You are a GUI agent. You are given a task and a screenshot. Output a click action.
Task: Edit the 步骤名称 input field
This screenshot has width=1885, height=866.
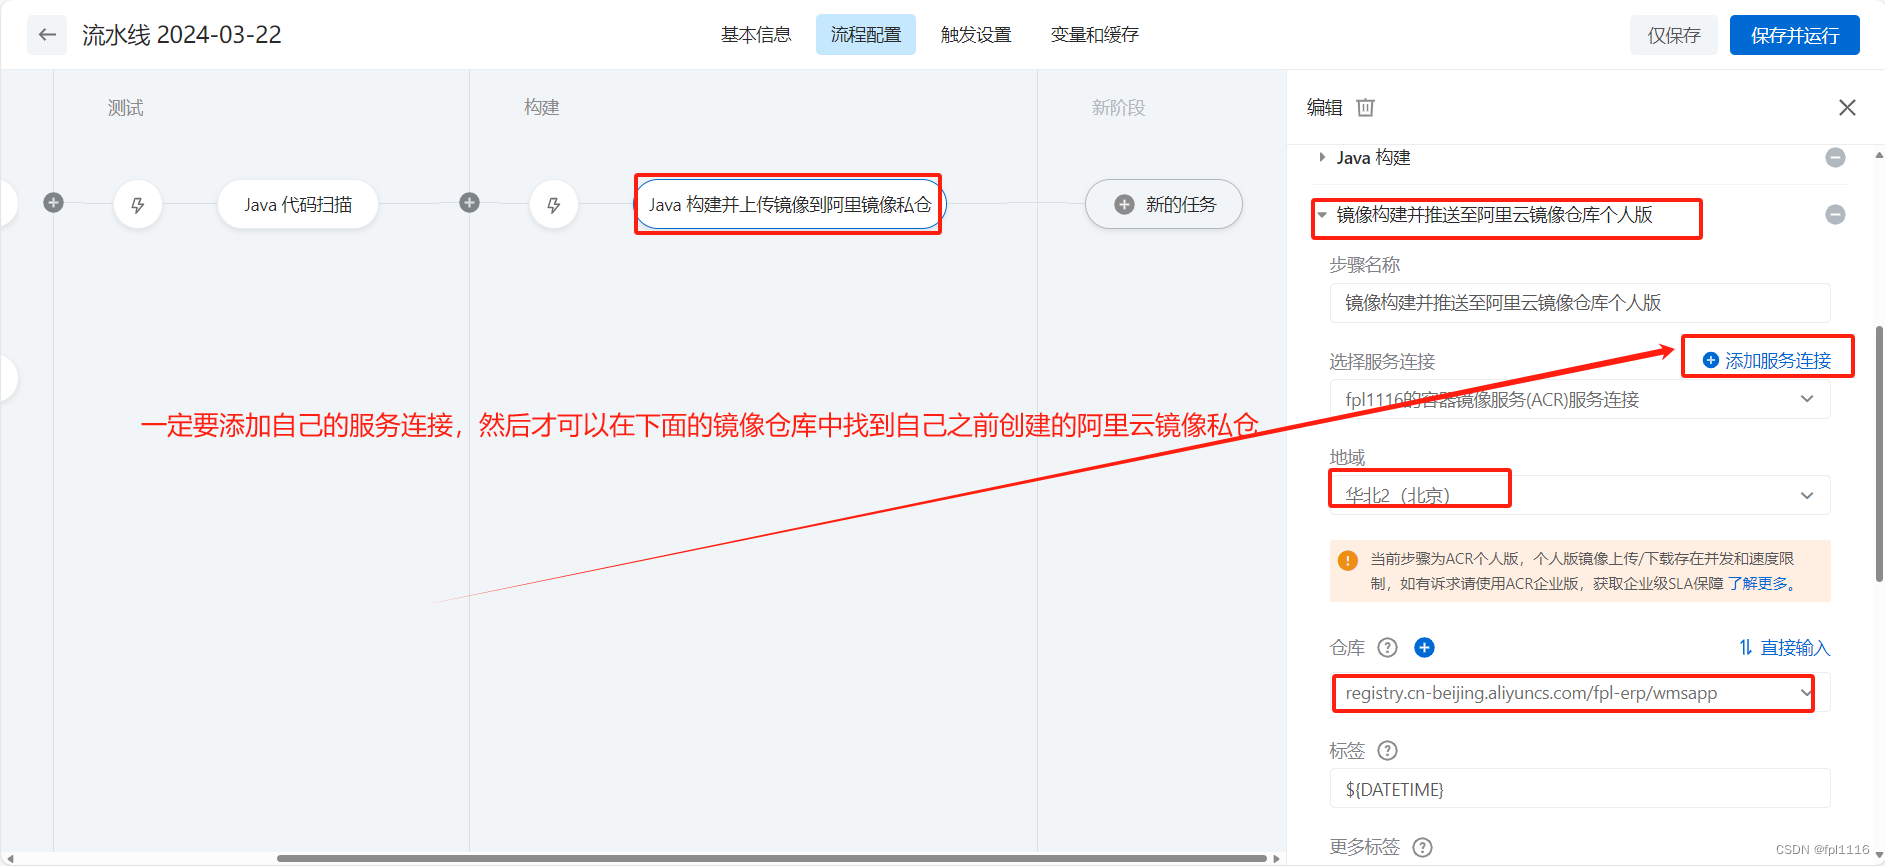(1580, 303)
